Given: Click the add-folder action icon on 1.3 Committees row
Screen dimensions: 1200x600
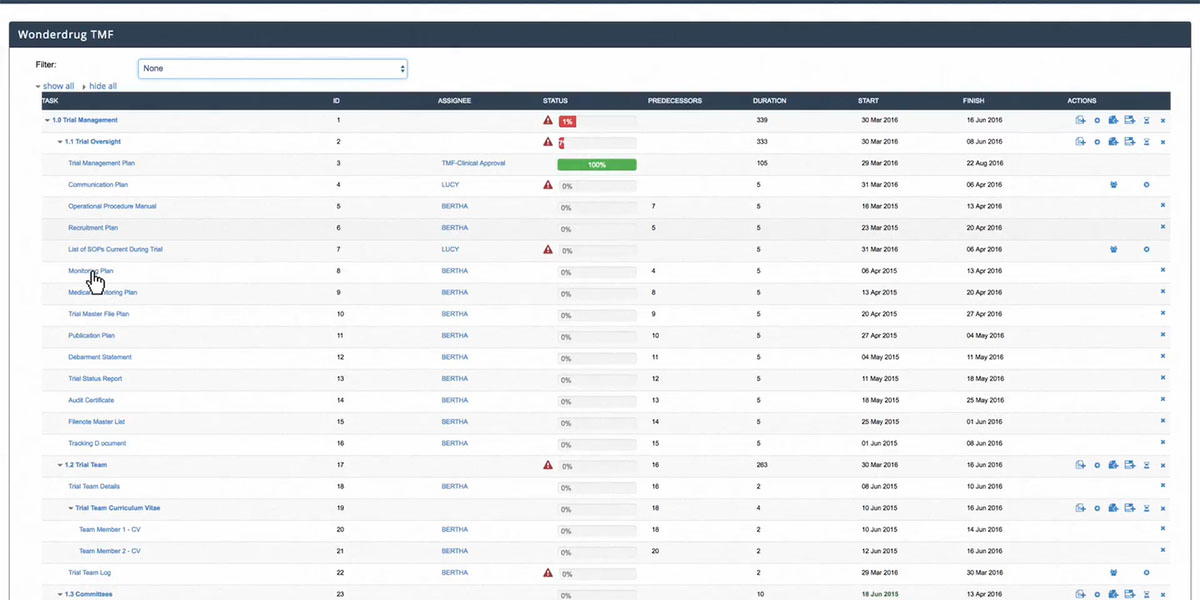Looking at the screenshot, I should click(1113, 593).
